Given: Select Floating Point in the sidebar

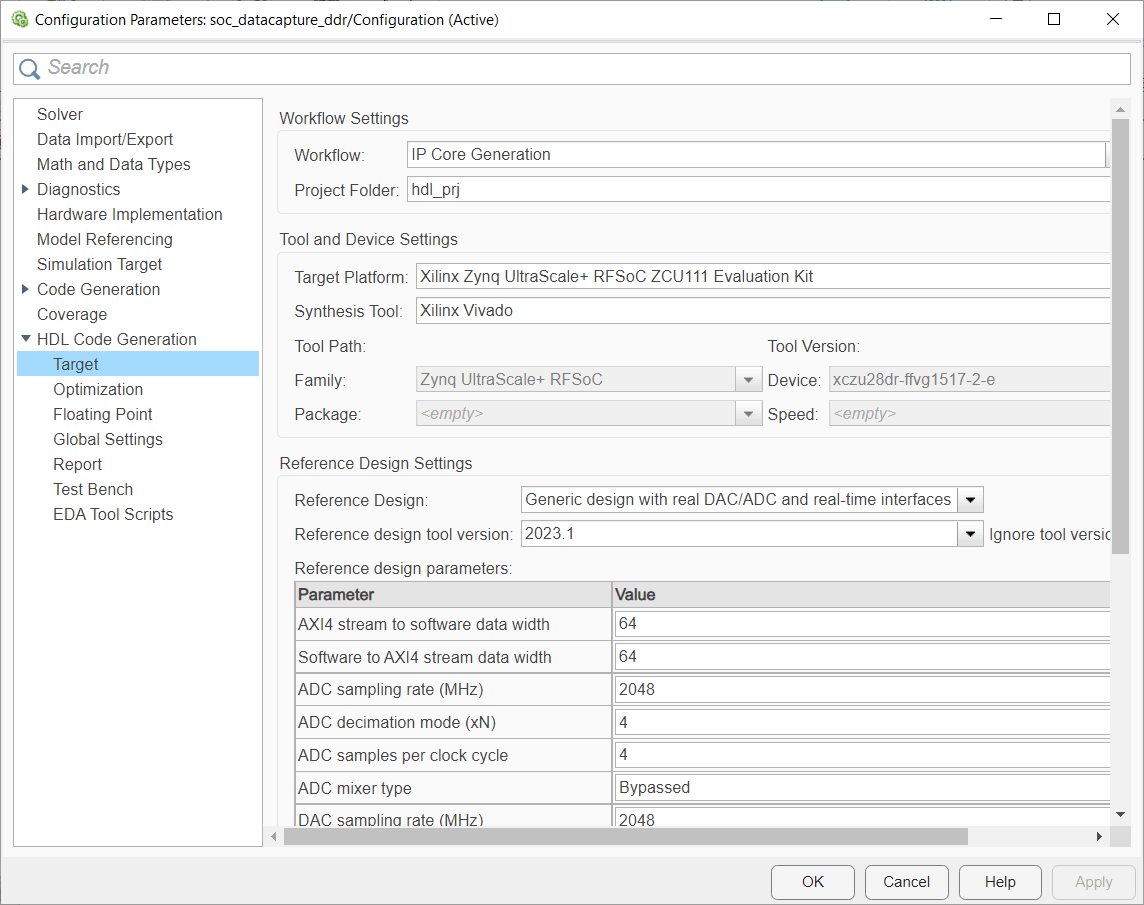Looking at the screenshot, I should pyautogui.click(x=103, y=414).
